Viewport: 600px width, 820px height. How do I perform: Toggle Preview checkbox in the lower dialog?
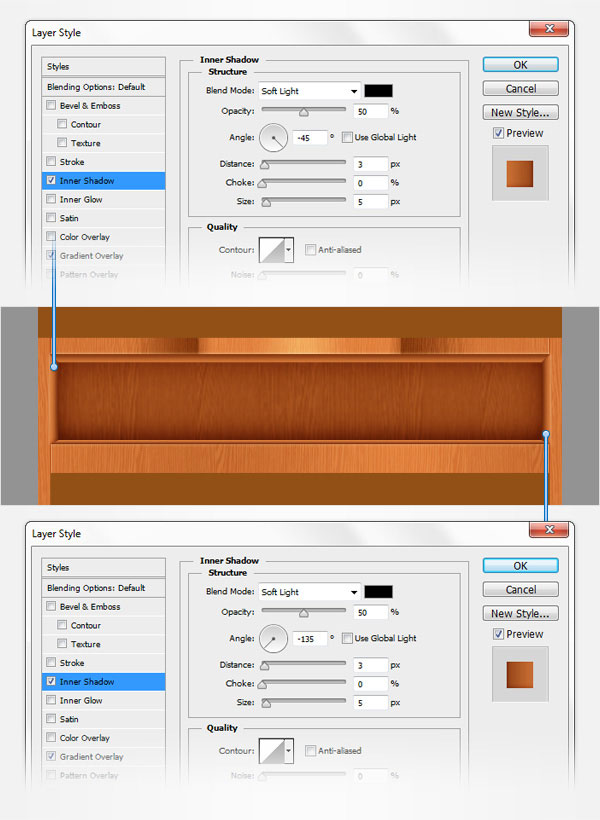coord(499,634)
